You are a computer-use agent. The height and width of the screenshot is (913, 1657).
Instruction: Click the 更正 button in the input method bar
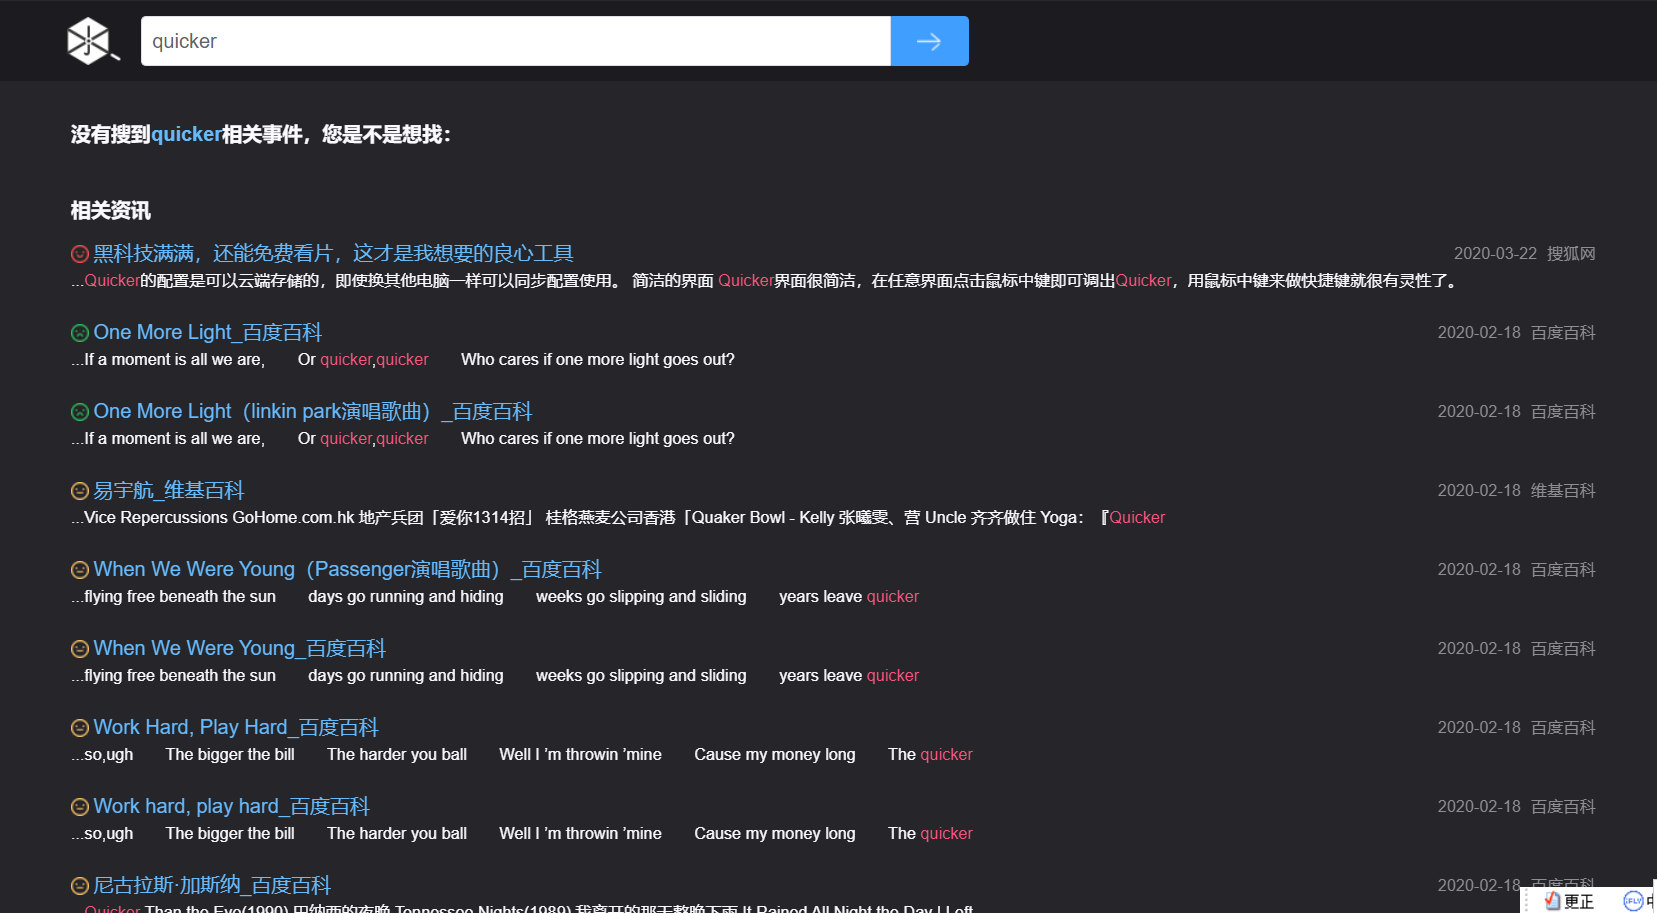[1570, 901]
